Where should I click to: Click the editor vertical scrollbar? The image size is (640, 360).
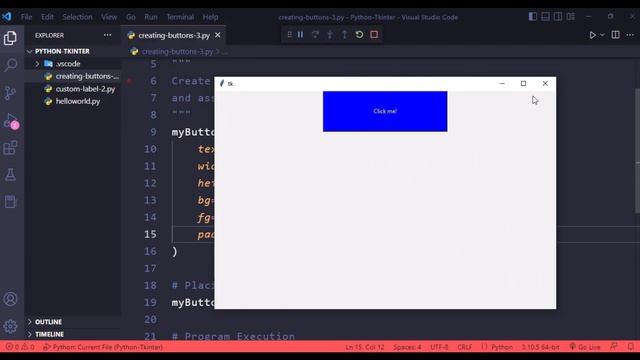click(637, 151)
